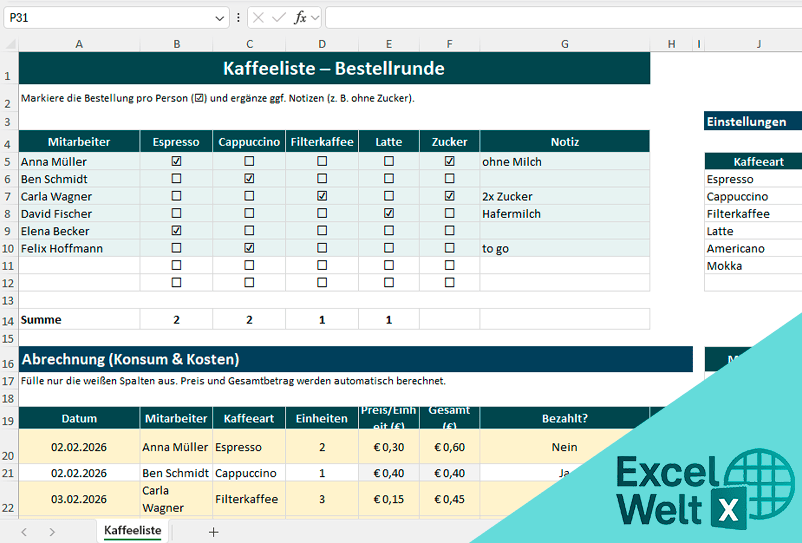802x543 pixels.
Task: Click the Select All corner triangle
Action: [x=9, y=44]
